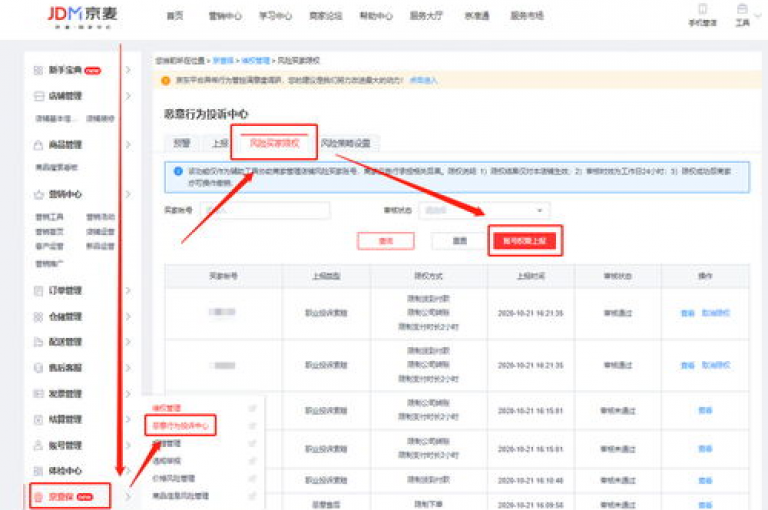Viewport: 768px width, 510px height.
Task: Click the JDM 京麦 logo
Action: click(82, 18)
